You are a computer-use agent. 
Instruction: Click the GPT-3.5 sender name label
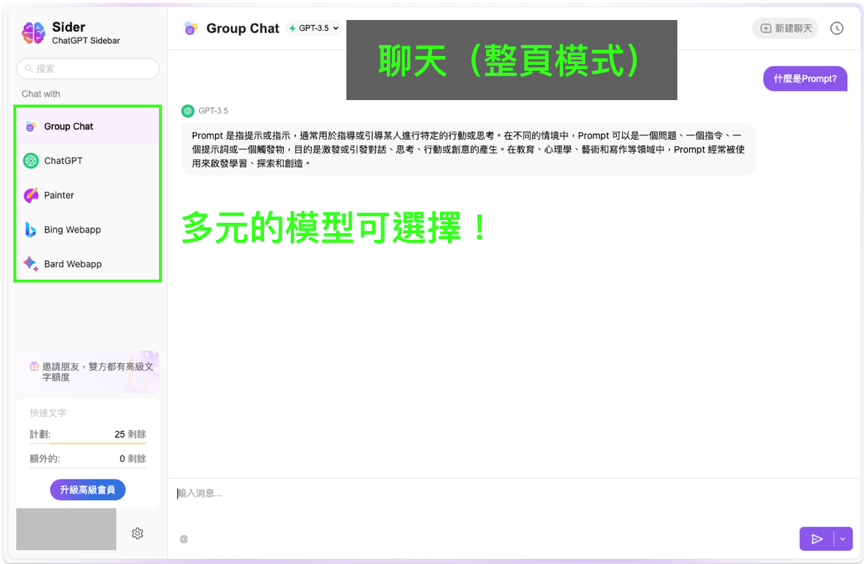click(213, 111)
